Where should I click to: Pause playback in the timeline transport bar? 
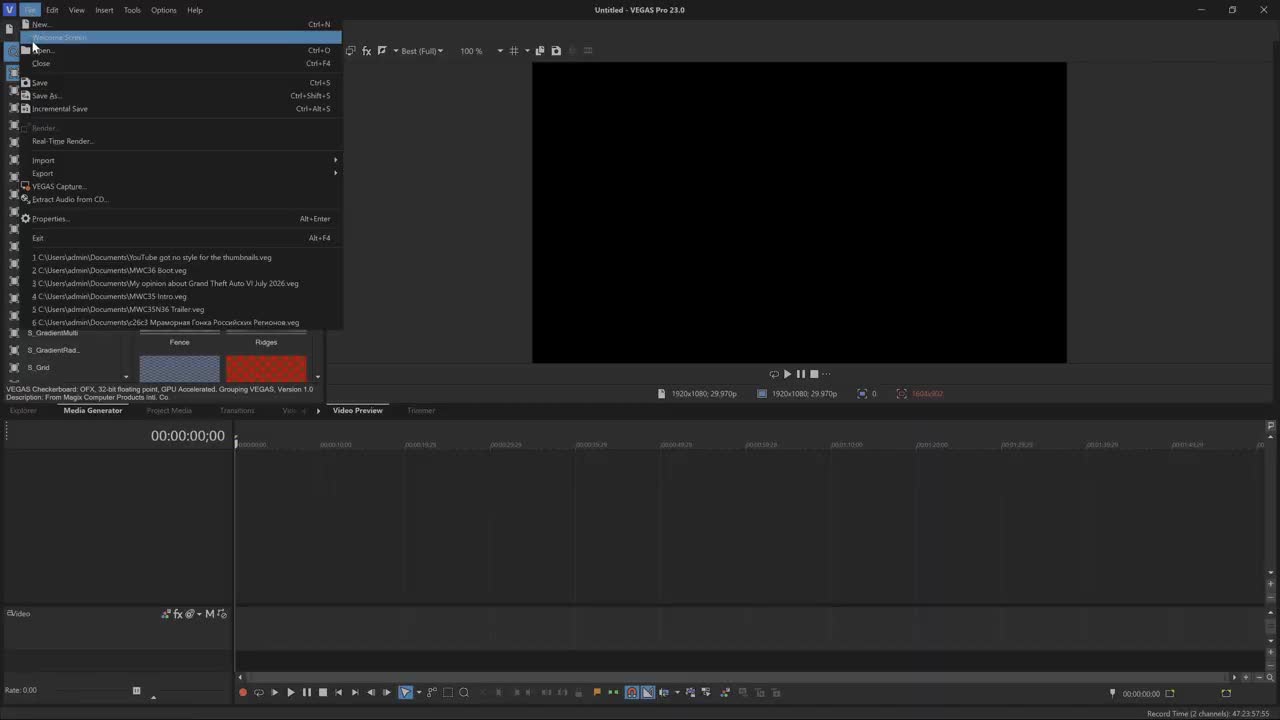point(307,692)
